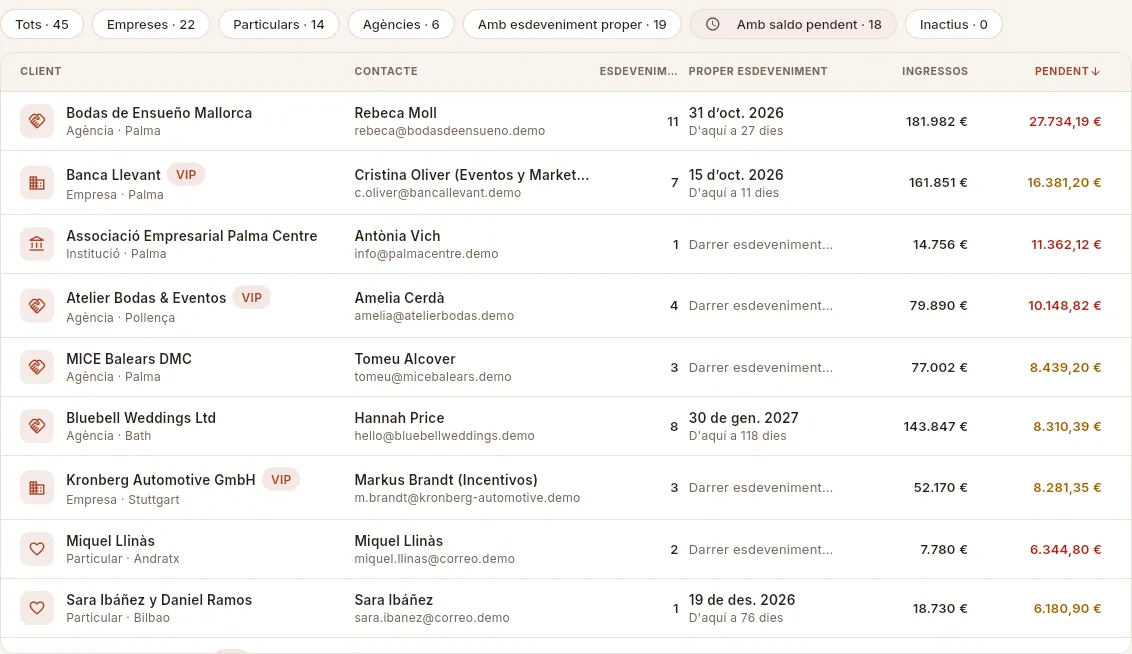Viewport: 1132px width, 654px height.
Task: Click pending amount 11.362,12 €
Action: (x=1066, y=245)
